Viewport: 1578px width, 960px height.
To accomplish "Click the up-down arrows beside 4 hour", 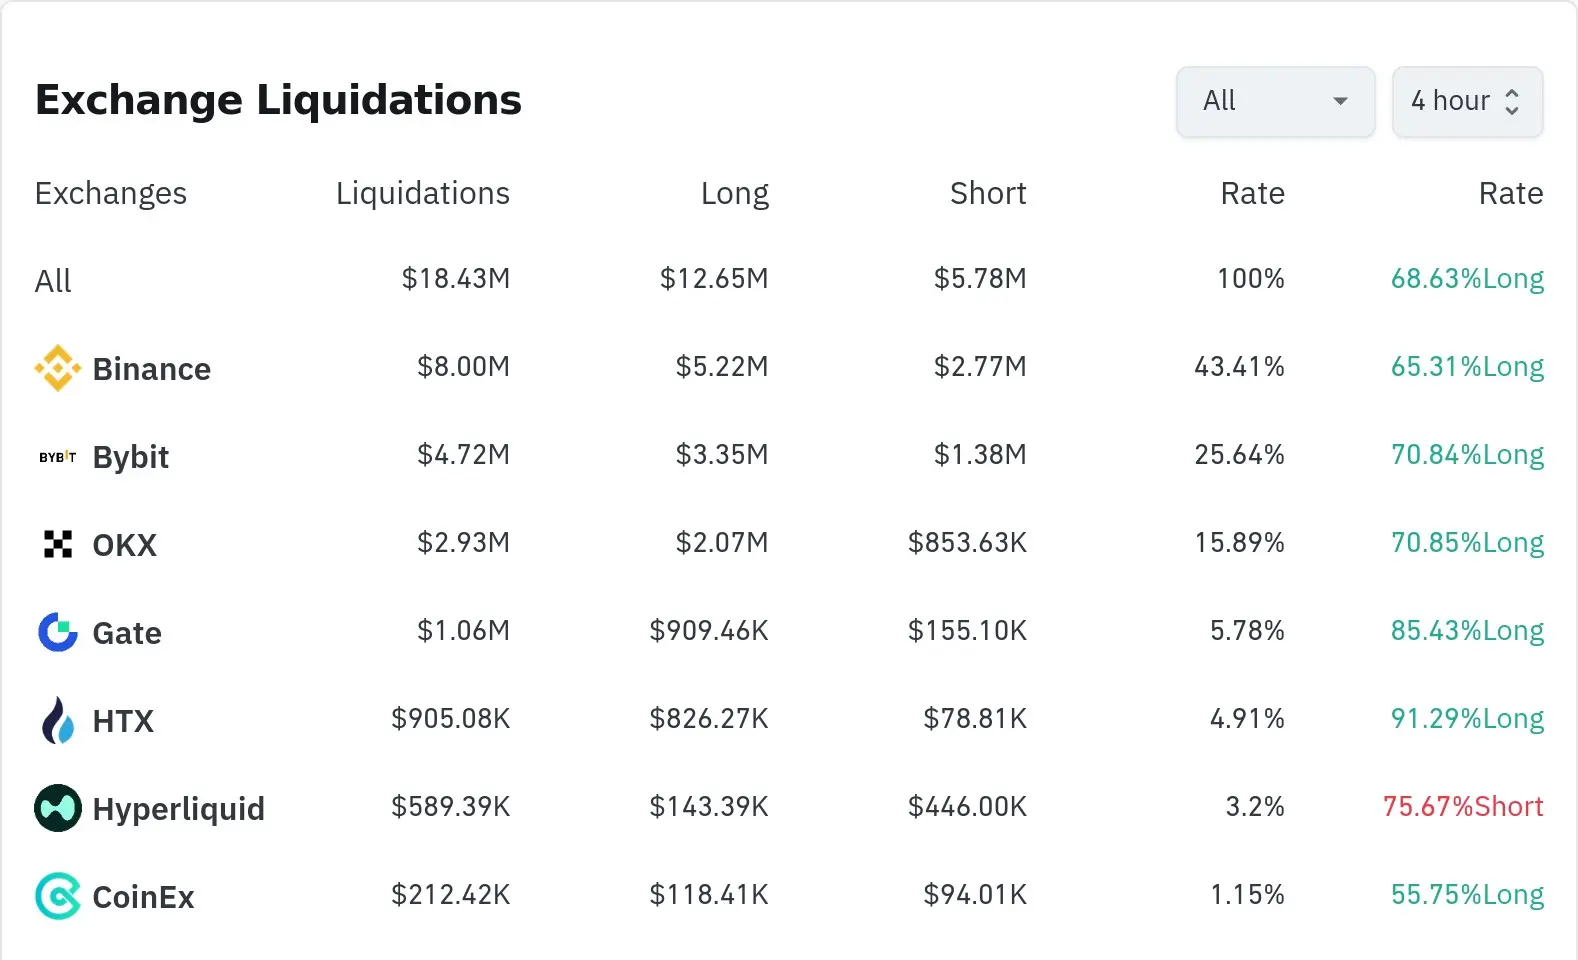I will (x=1512, y=101).
